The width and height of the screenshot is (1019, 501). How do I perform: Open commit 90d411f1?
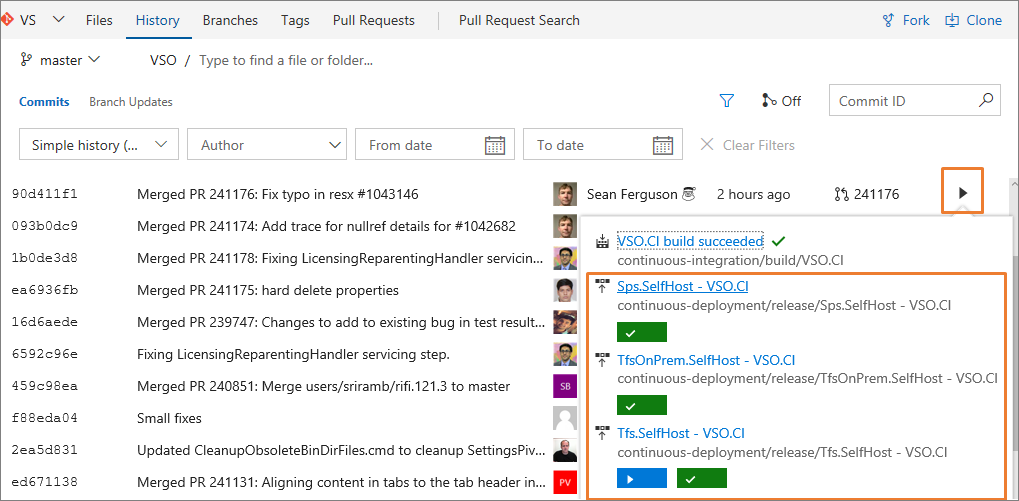pos(45,194)
